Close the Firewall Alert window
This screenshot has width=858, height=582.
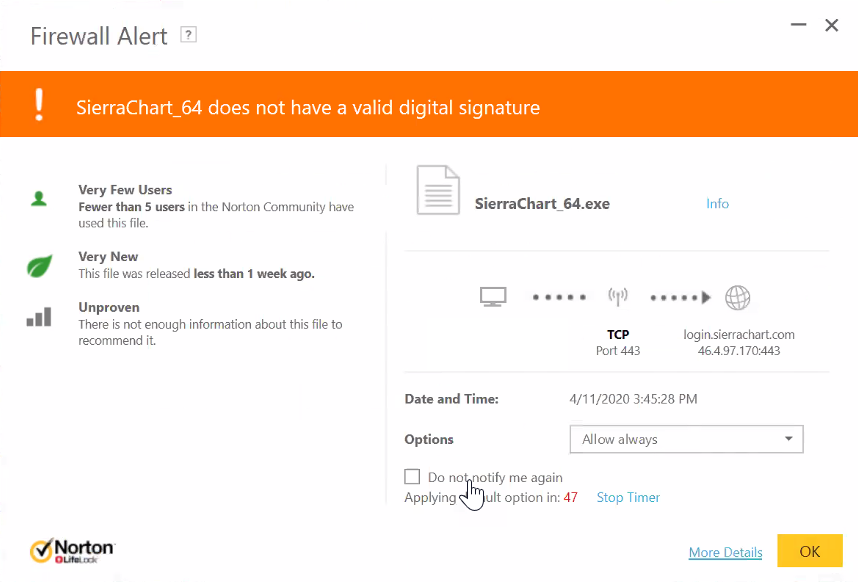pos(832,25)
